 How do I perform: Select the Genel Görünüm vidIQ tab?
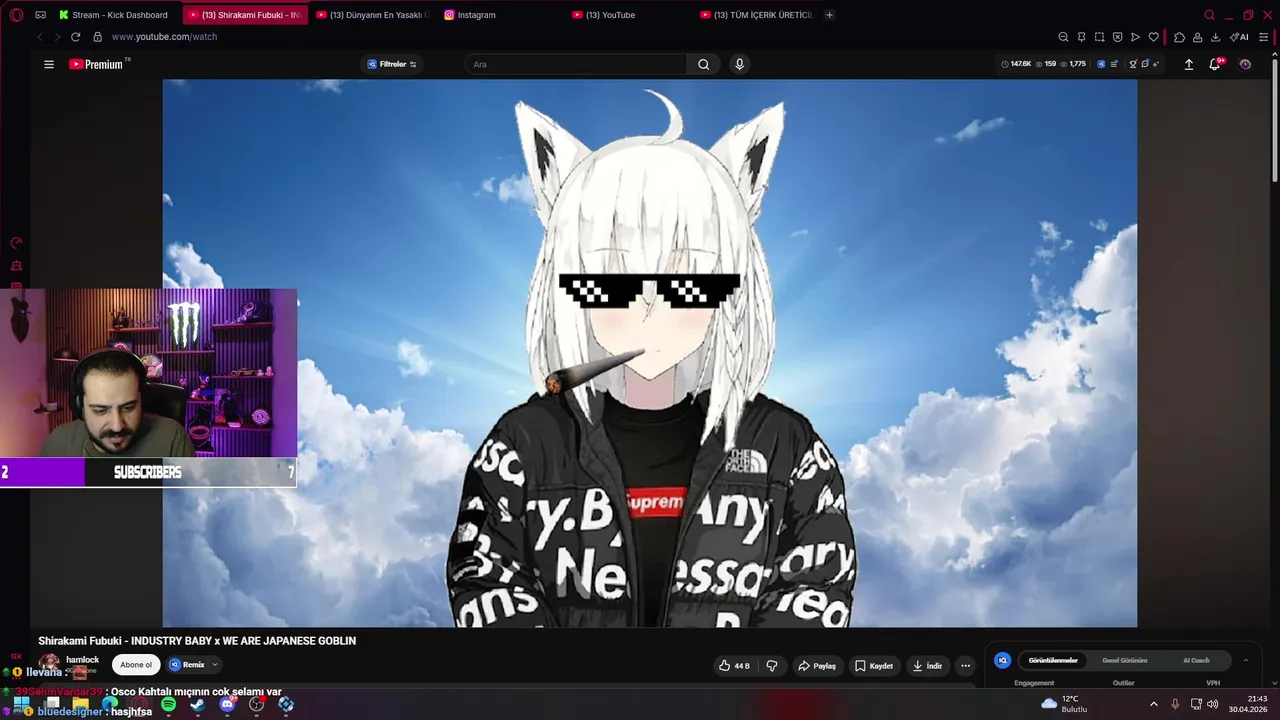pos(1125,660)
